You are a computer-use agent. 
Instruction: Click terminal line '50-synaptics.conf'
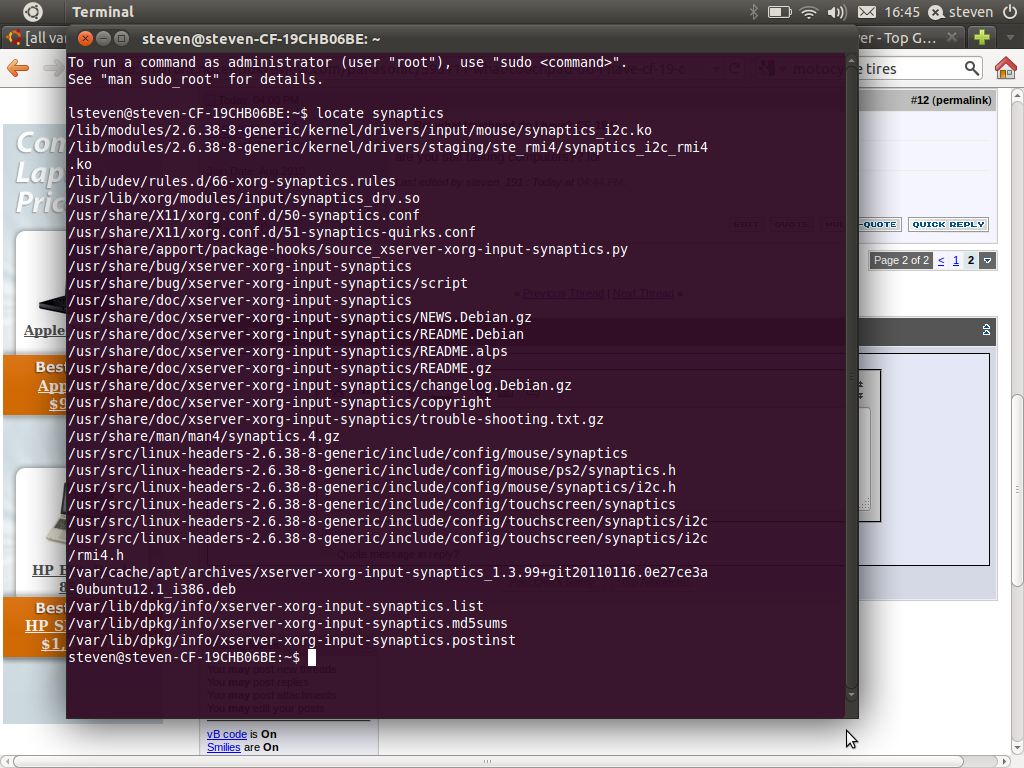[244, 215]
